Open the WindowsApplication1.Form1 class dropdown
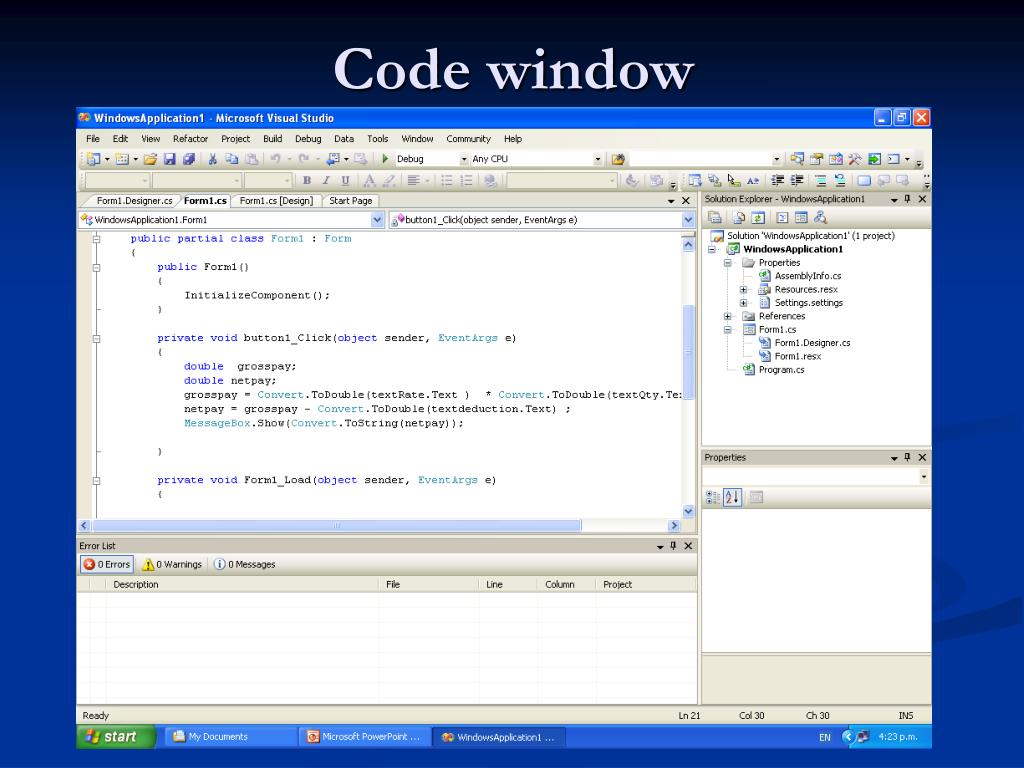Screen dimensions: 1024x768 (x=377, y=220)
